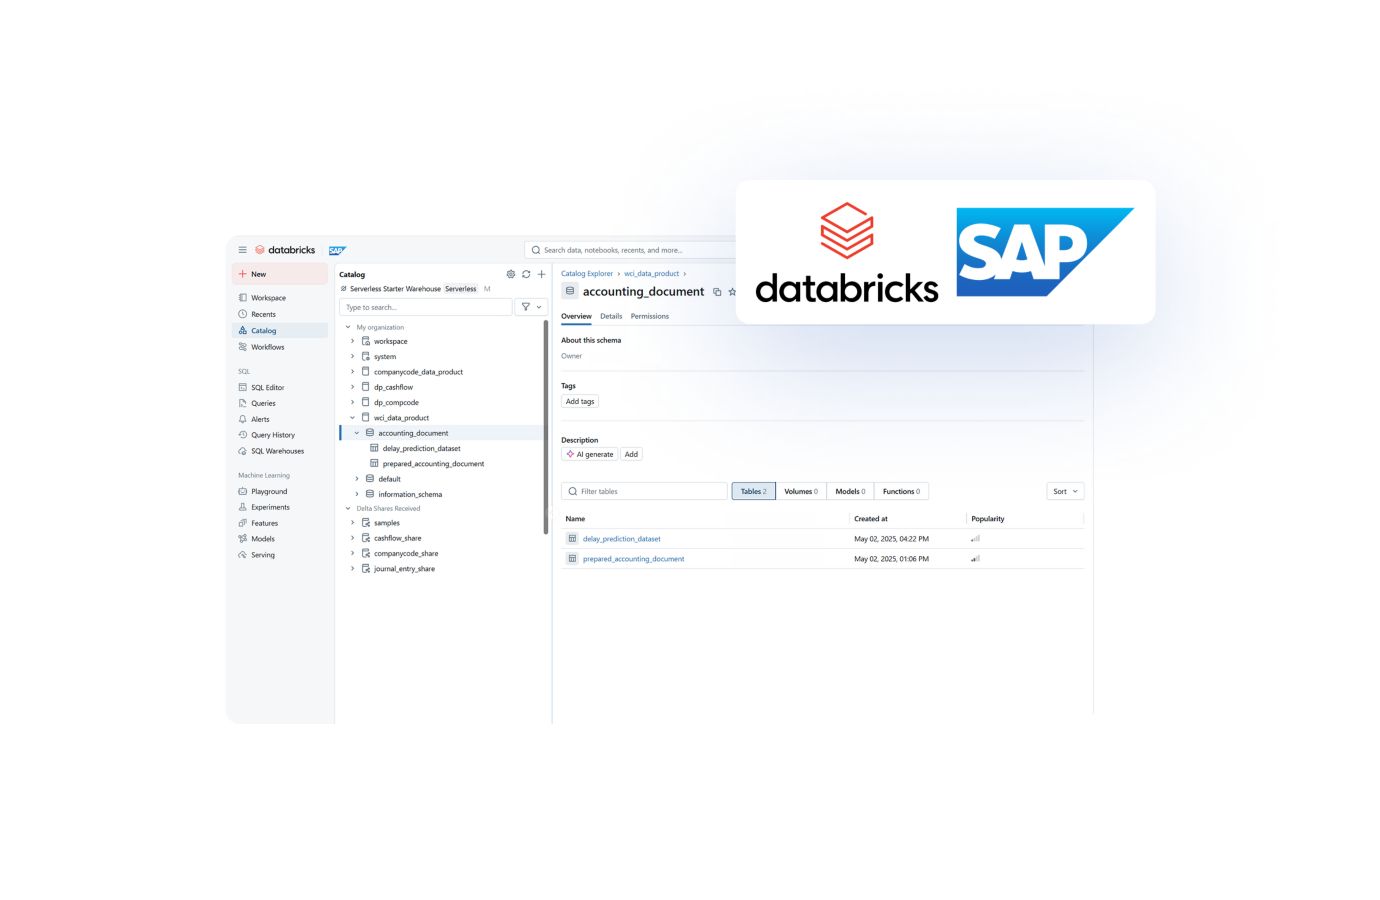Click the Filter tables input field
This screenshot has width=1380, height=900.
coord(650,491)
